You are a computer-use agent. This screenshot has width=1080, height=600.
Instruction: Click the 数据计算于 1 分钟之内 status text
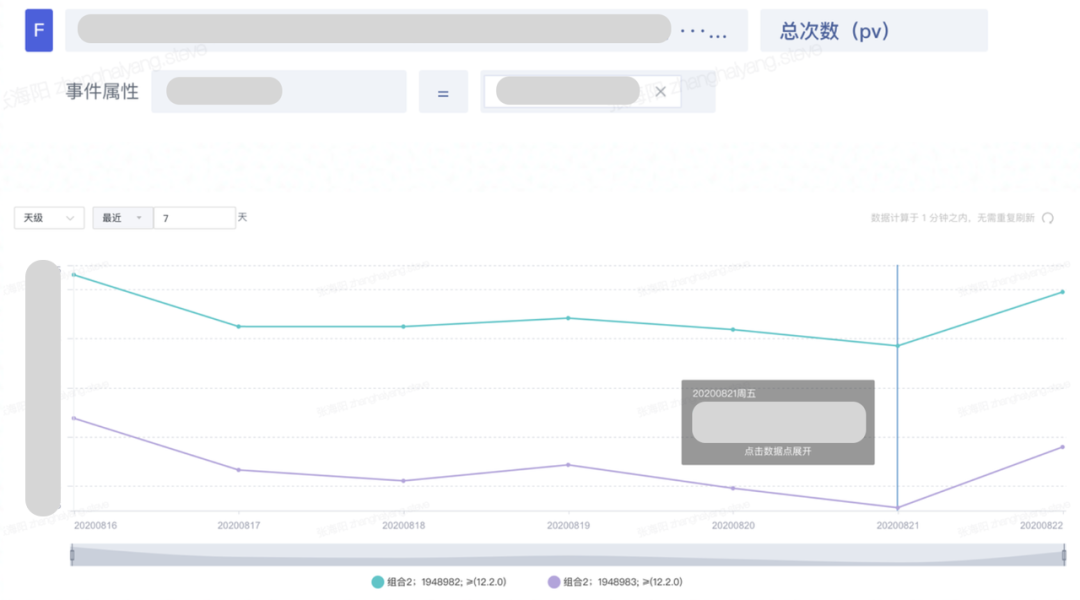click(953, 218)
